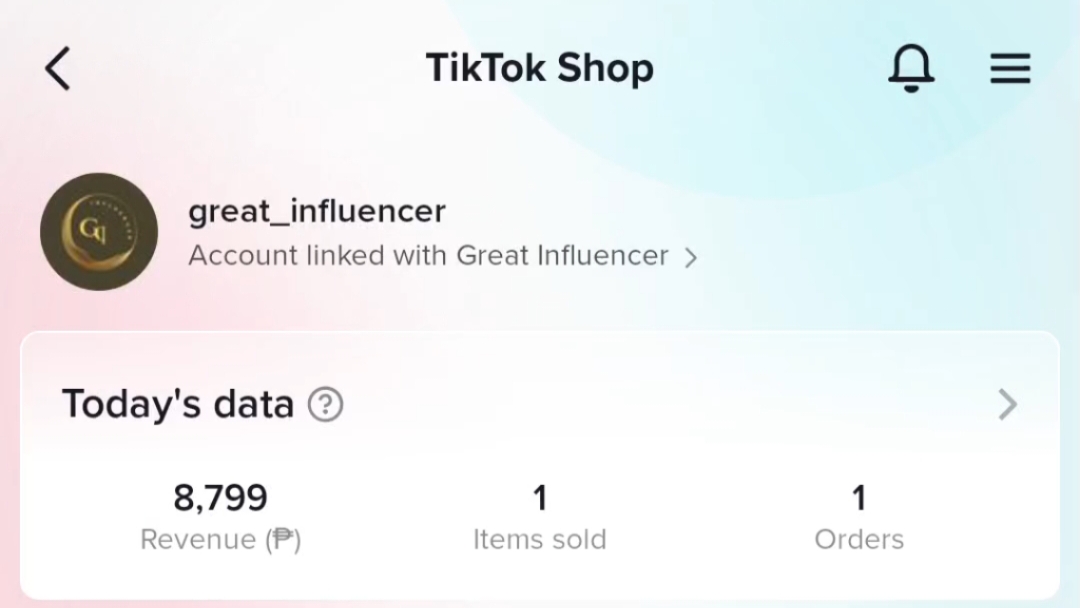Tap the Items sold label
Viewport: 1080px width, 608px height.
coord(539,539)
